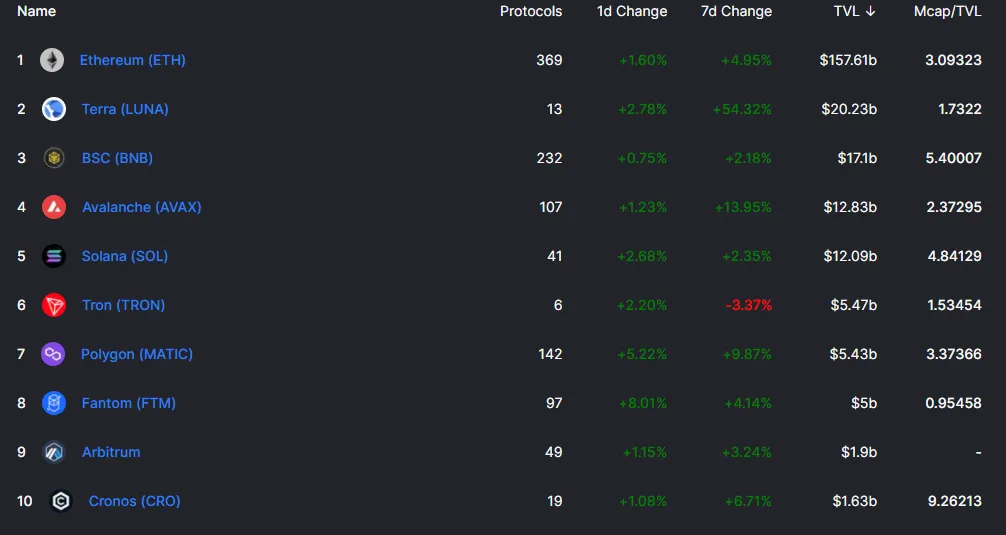Sort by the 1d Change column header

632,12
